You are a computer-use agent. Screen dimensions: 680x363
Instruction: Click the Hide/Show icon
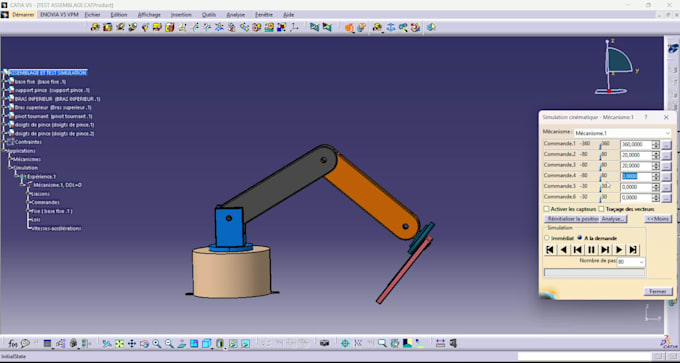click(233, 343)
